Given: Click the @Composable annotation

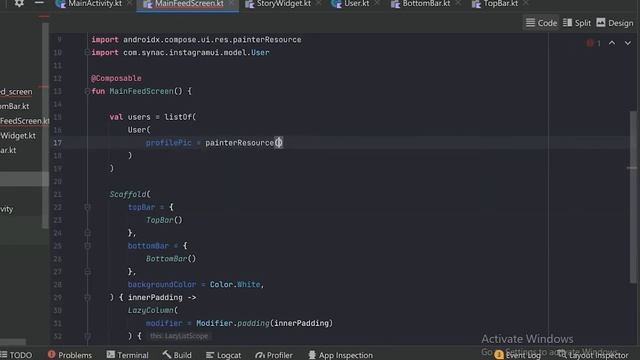Looking at the screenshot, I should [116, 78].
